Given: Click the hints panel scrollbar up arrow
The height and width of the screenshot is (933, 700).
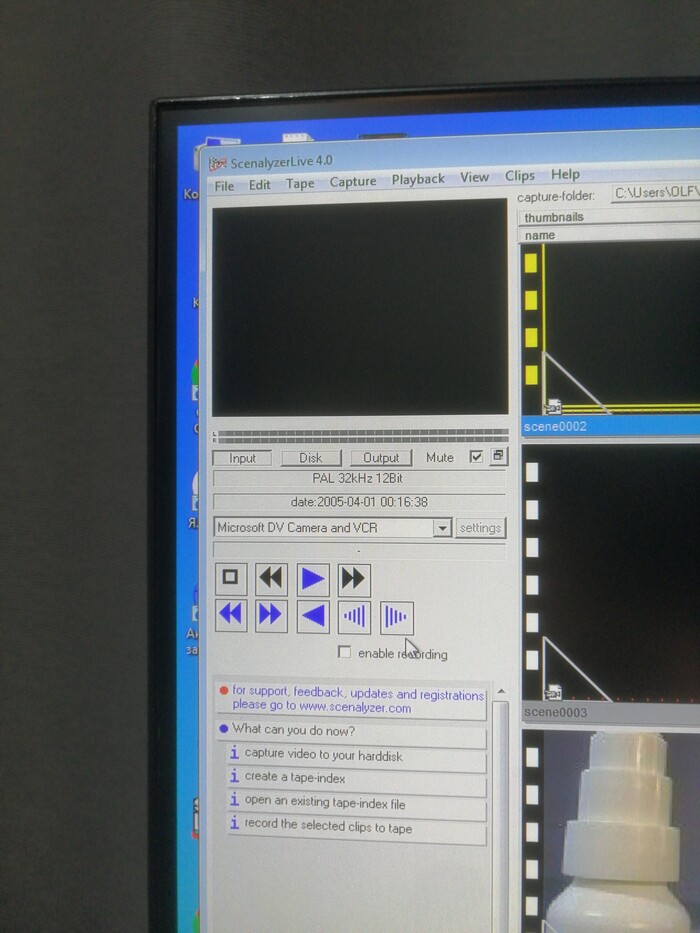Looking at the screenshot, I should 501,692.
